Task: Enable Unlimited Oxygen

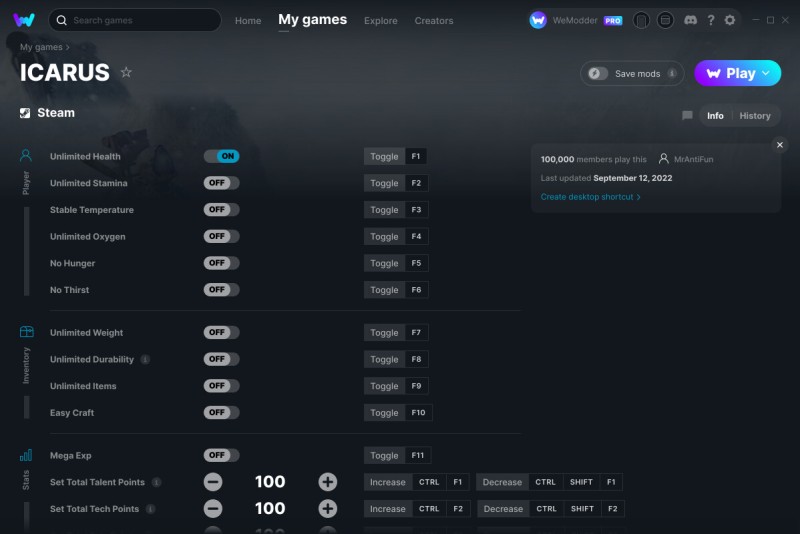Action: click(x=221, y=236)
